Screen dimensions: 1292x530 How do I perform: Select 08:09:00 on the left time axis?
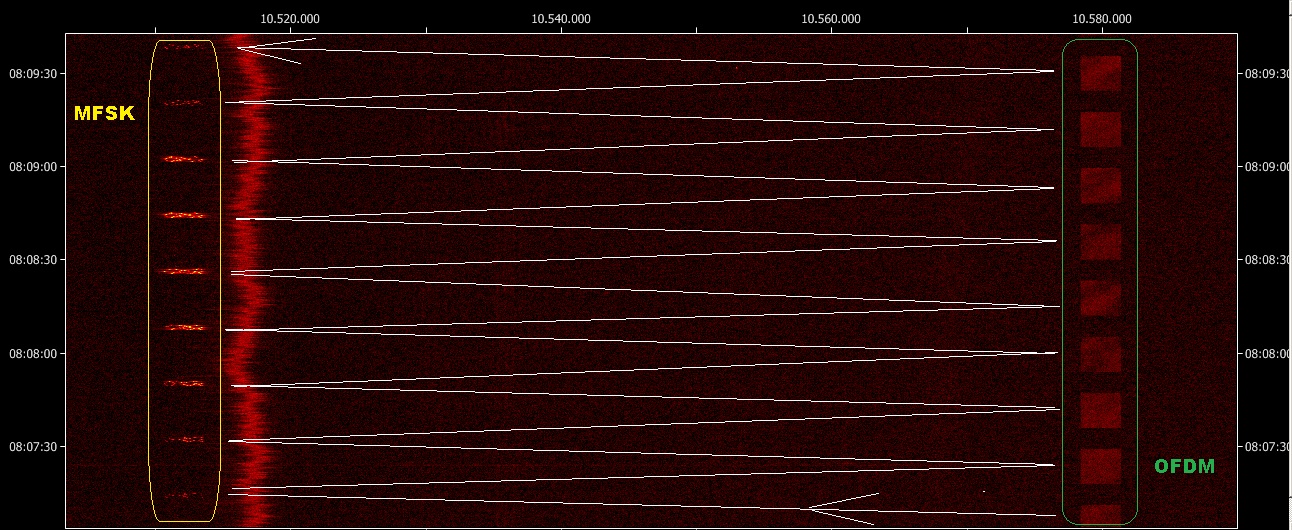[32, 166]
